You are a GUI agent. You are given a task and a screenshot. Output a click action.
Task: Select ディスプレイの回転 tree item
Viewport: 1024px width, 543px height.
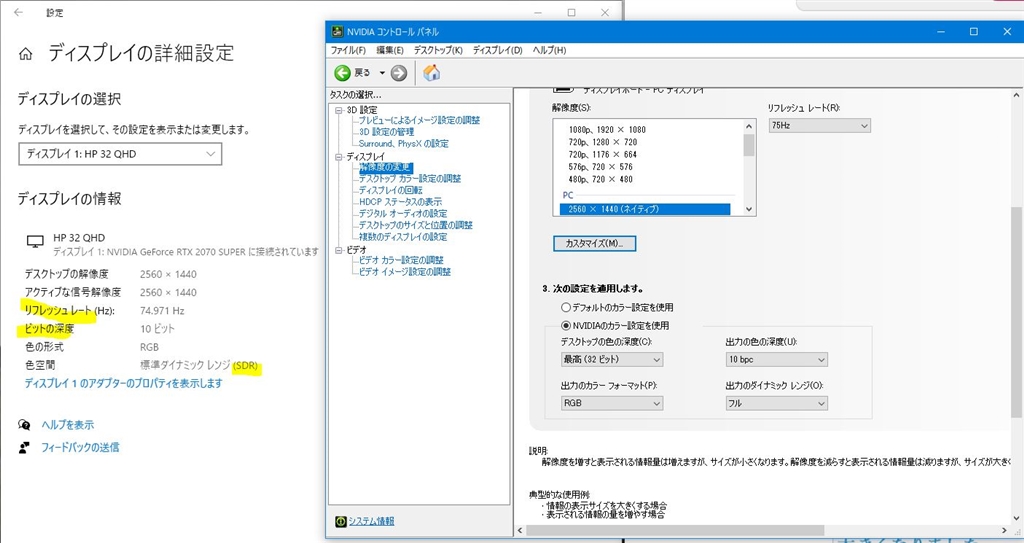[x=390, y=190]
